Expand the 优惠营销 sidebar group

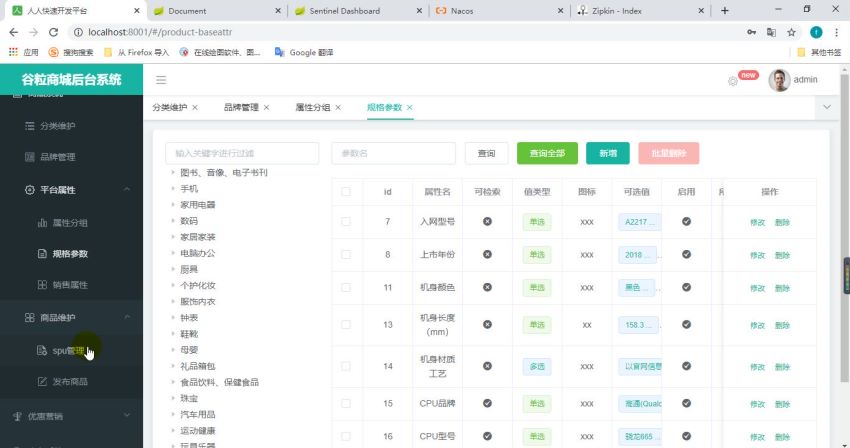point(72,417)
